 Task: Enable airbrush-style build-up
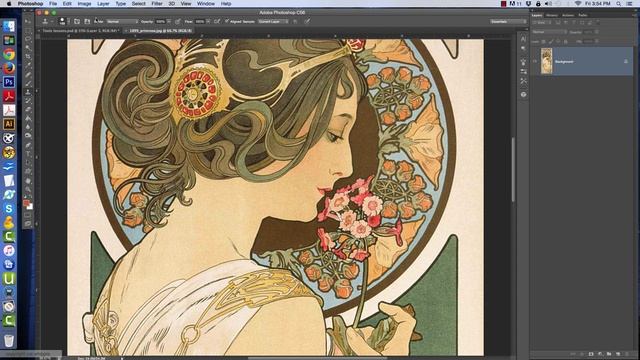pyautogui.click(x=217, y=21)
